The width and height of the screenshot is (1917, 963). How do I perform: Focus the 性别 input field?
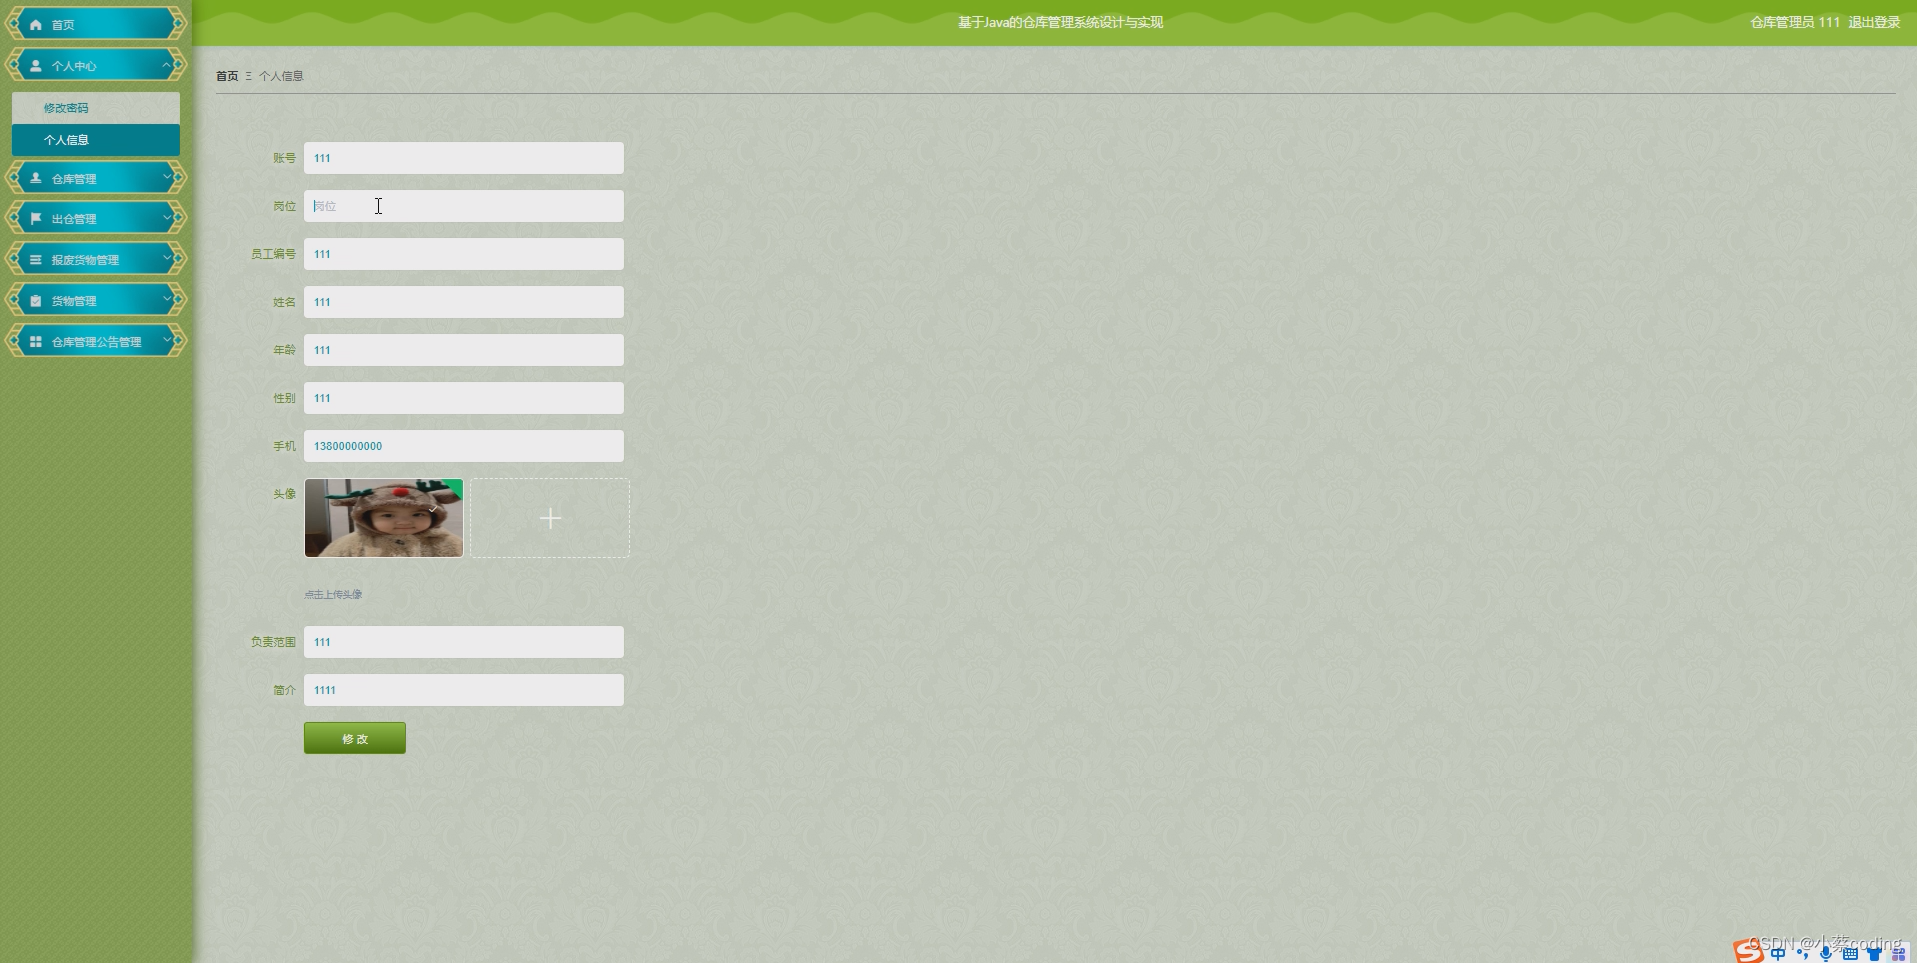click(464, 398)
